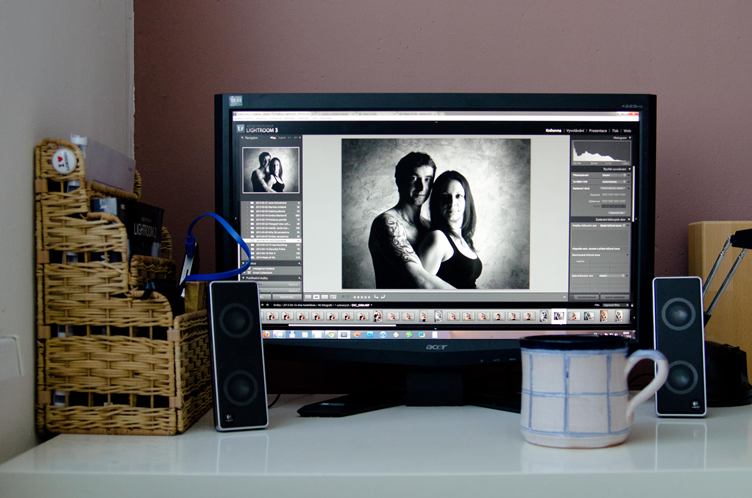Image resolution: width=752 pixels, height=498 pixels.
Task: Rotate photo counterclockwise with toolbar arrow
Action: coord(376,297)
